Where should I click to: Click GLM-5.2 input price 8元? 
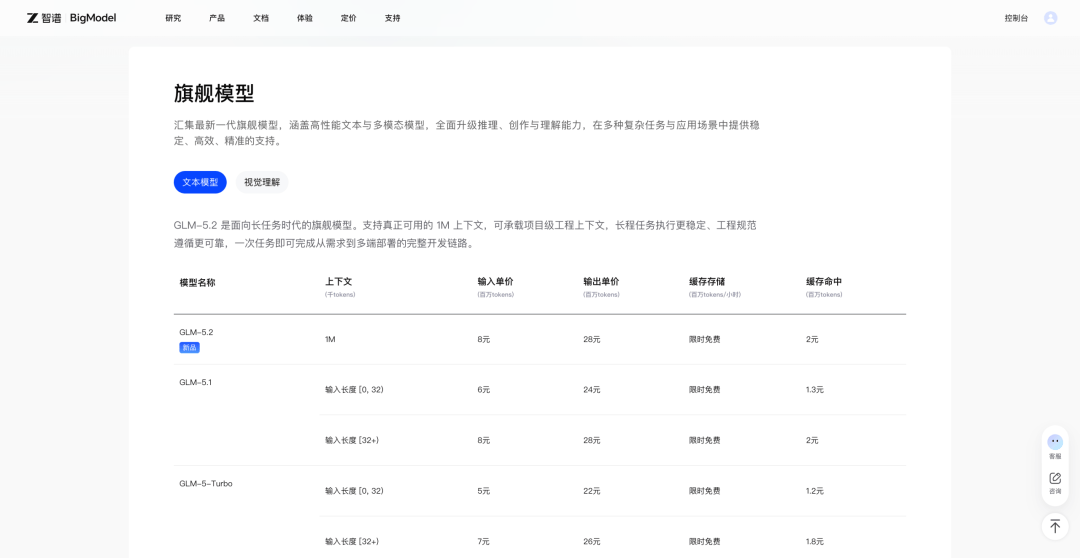click(484, 340)
